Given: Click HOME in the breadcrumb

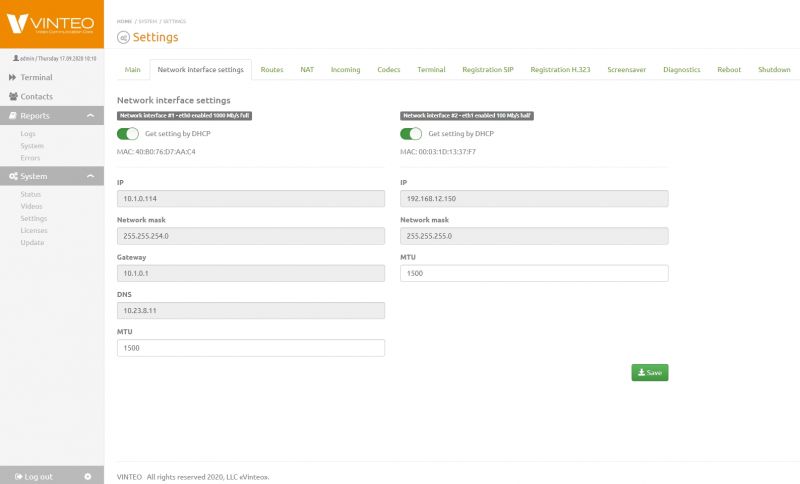Looking at the screenshot, I should [124, 21].
